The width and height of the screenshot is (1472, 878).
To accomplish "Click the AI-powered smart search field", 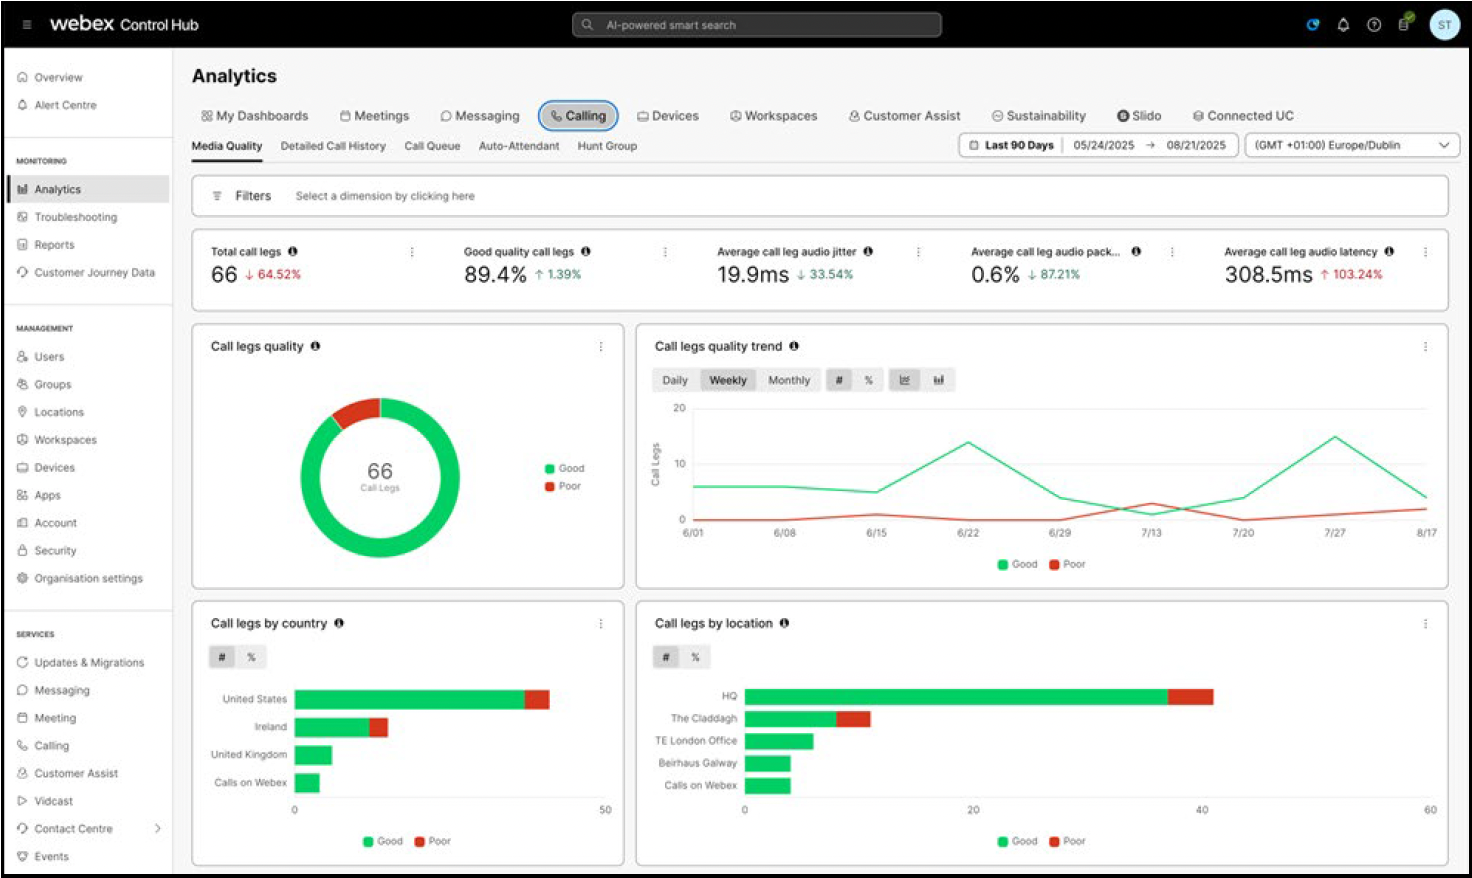I will click(756, 25).
